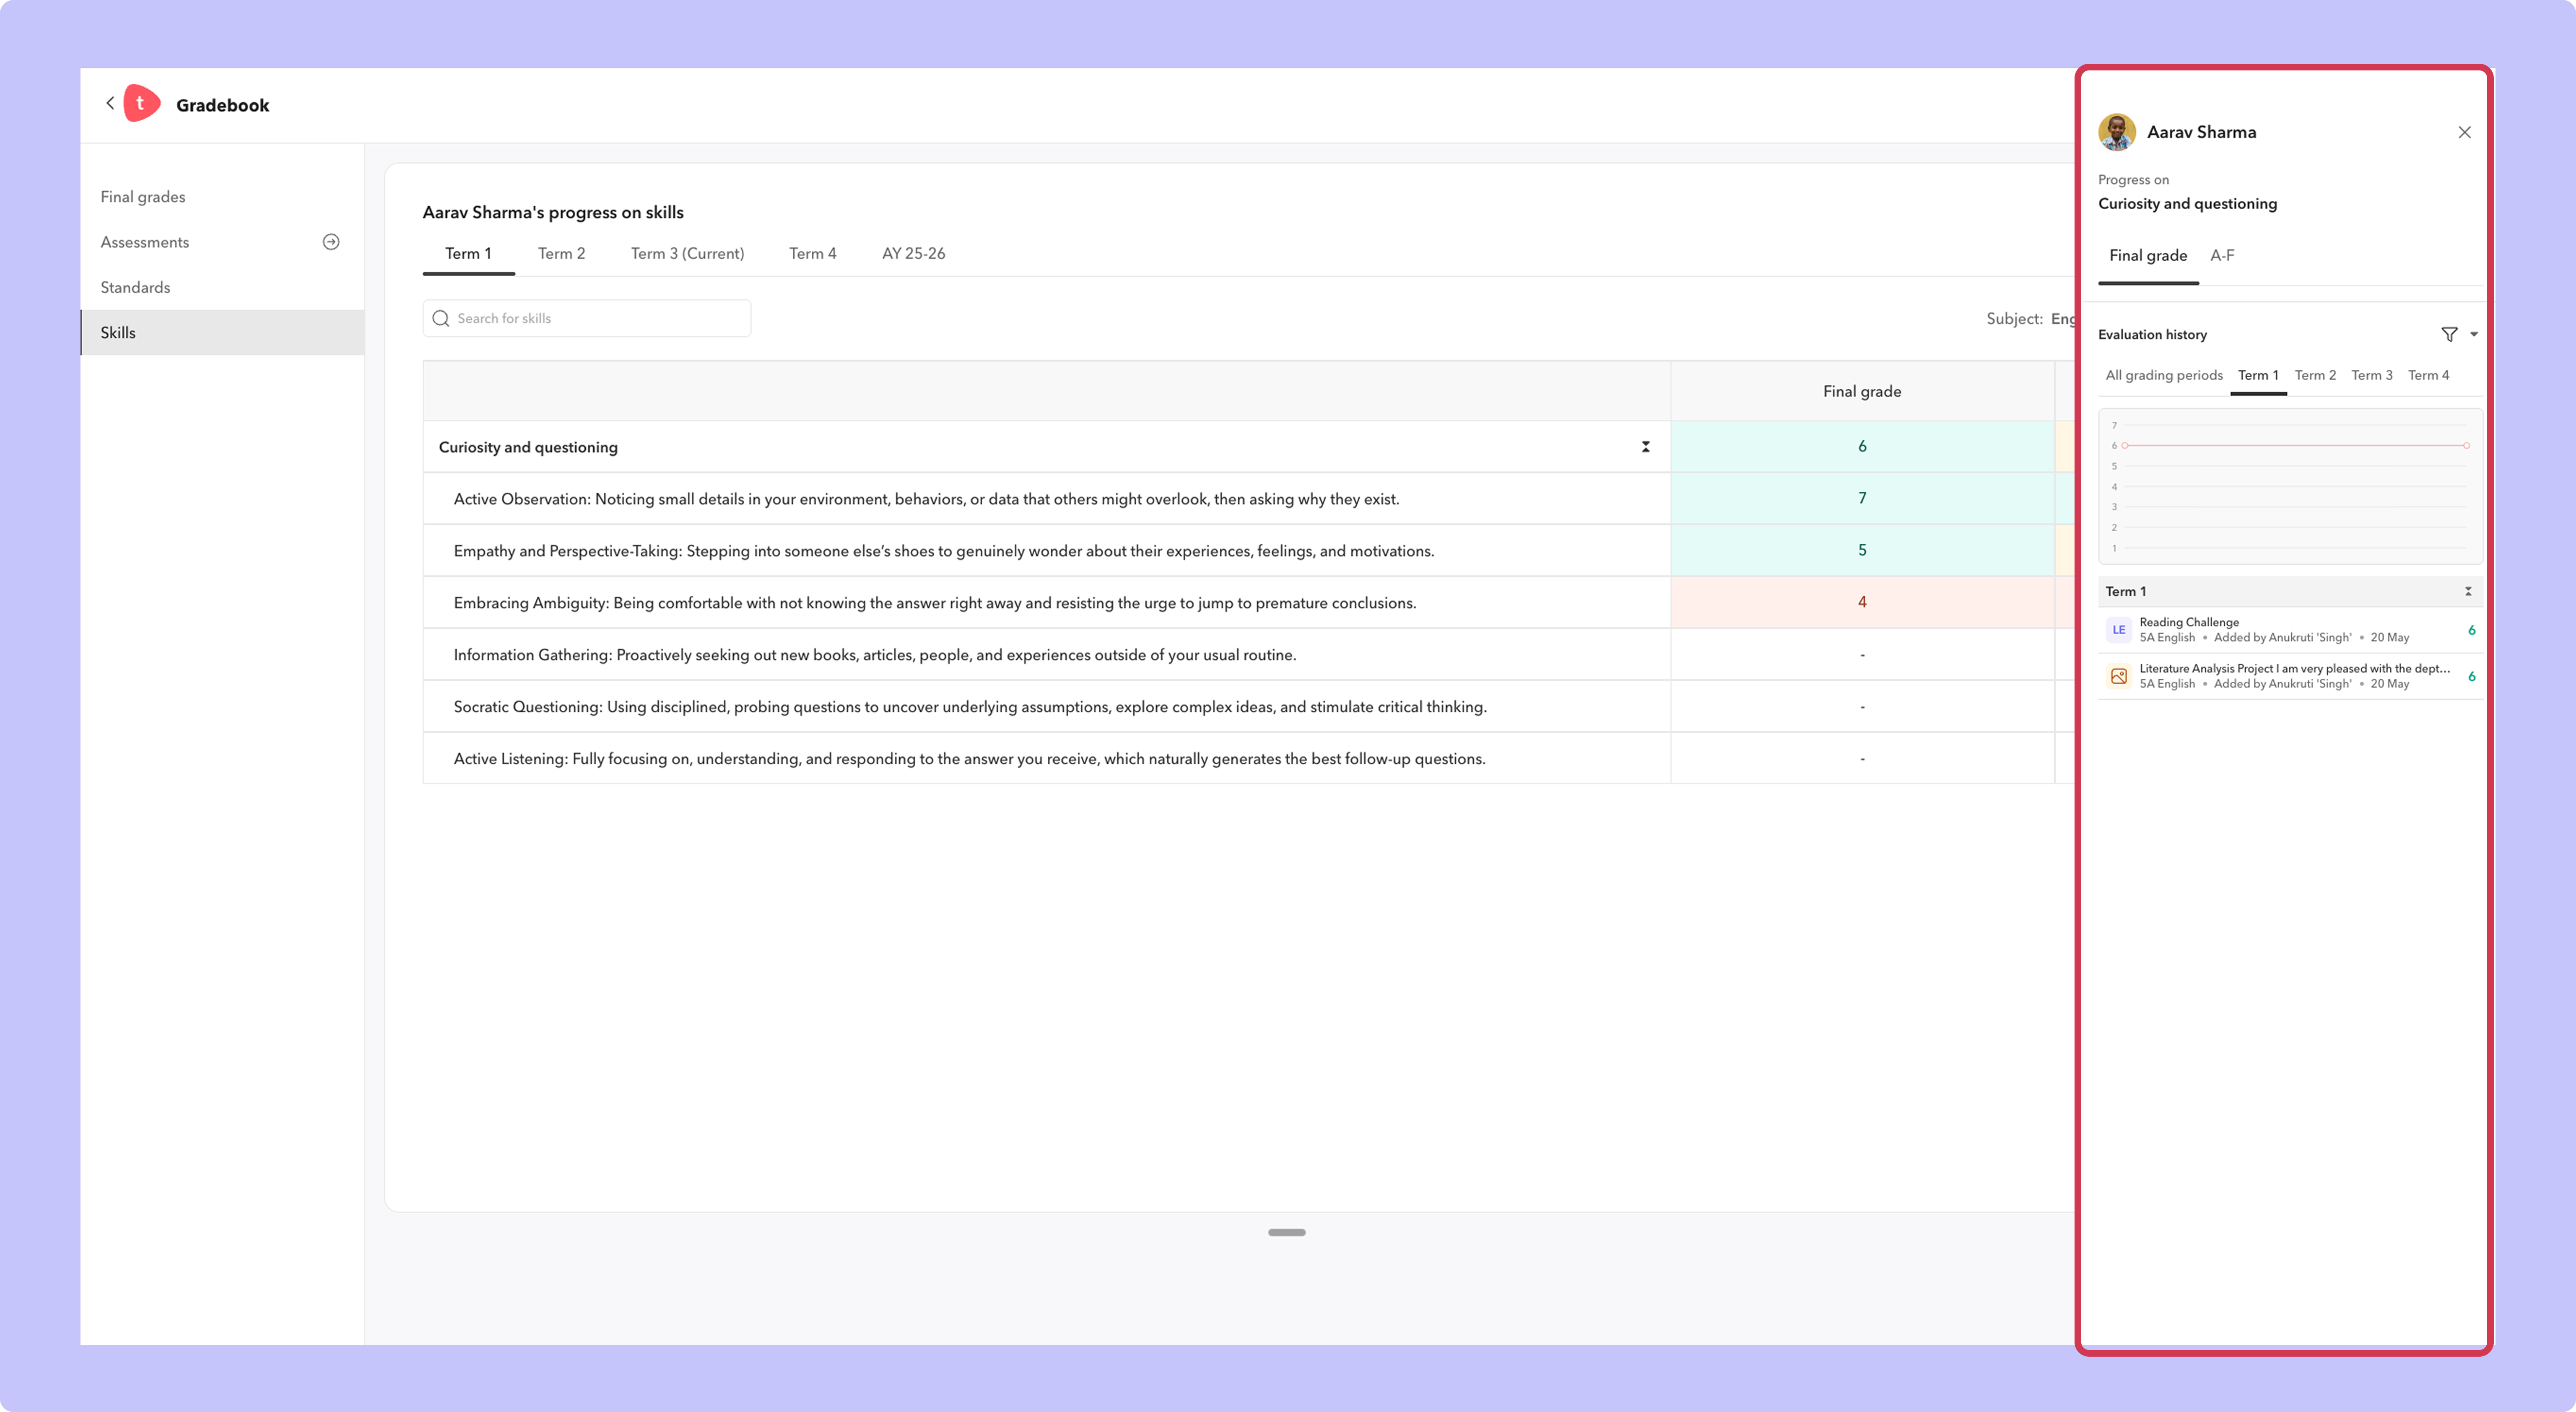Switch to Term 3 (Current) tab
This screenshot has height=1412, width=2576.
(687, 253)
